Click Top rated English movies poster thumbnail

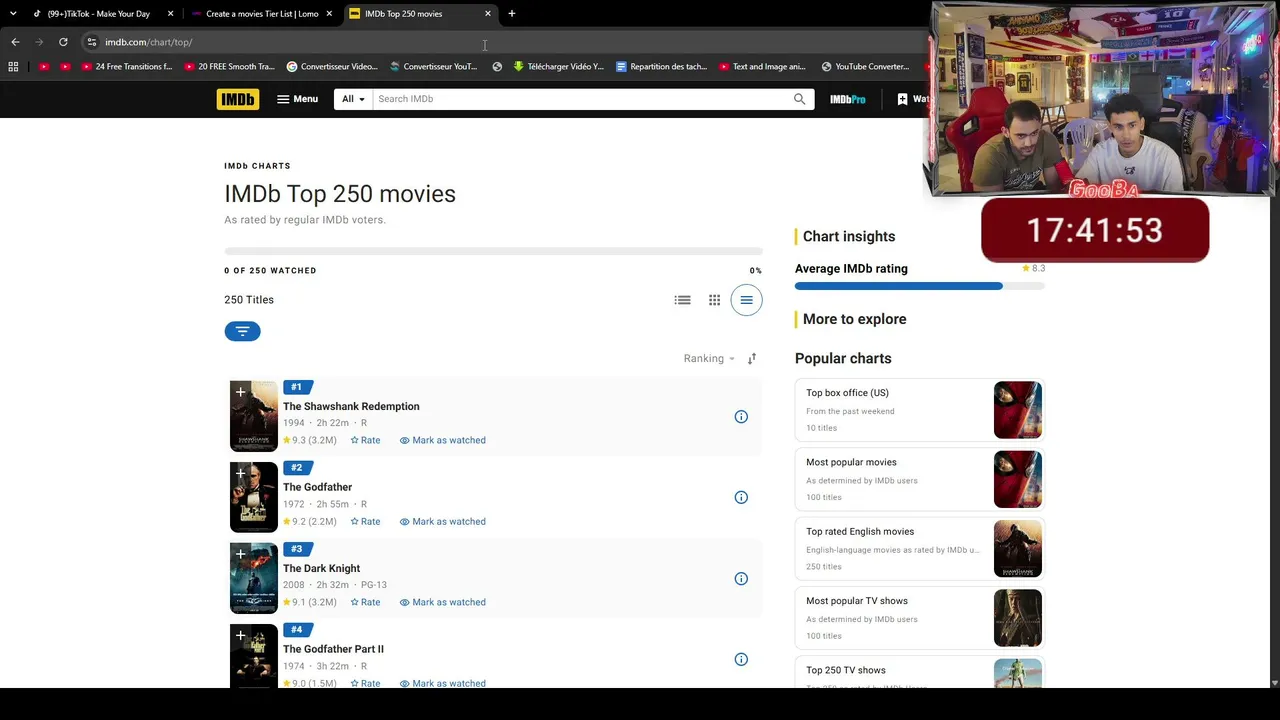tap(1018, 549)
